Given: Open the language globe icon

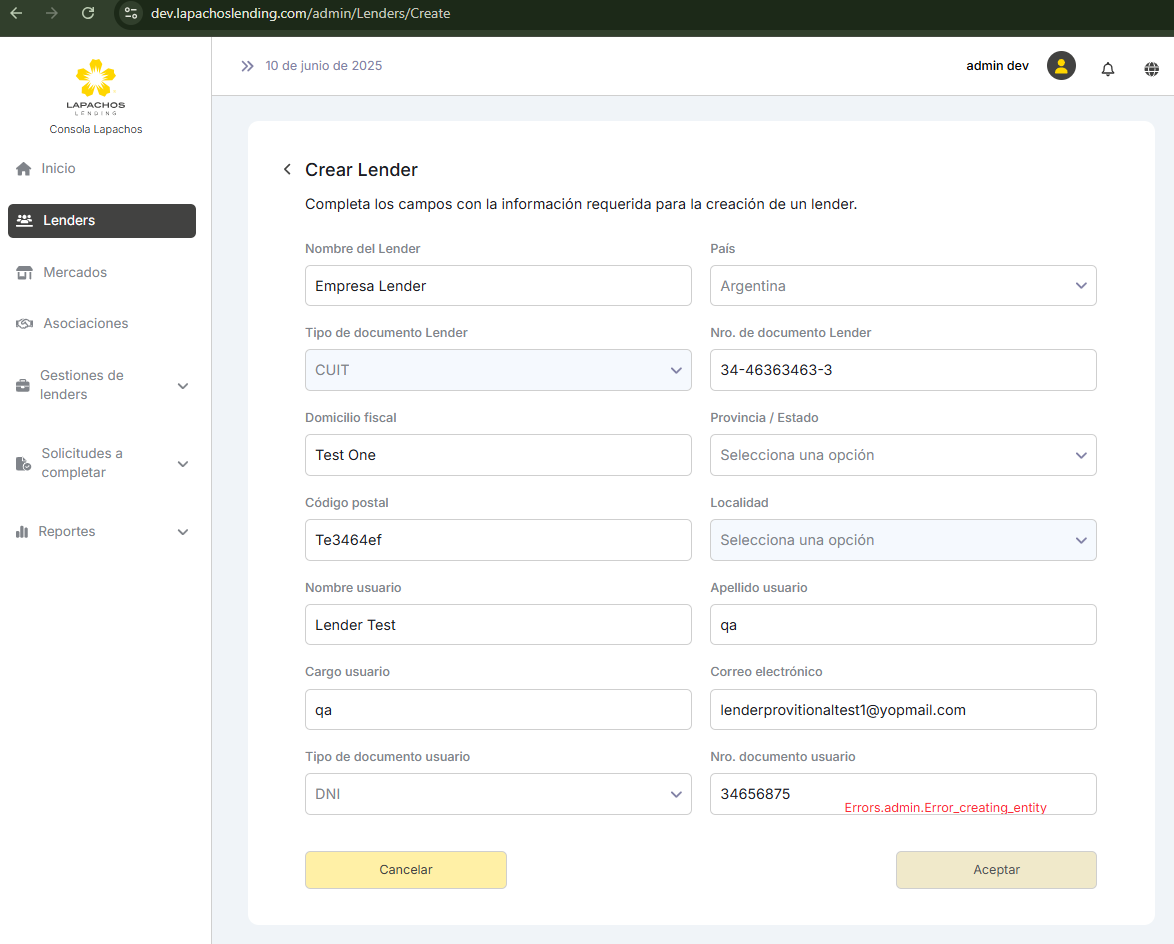Looking at the screenshot, I should tap(1152, 69).
